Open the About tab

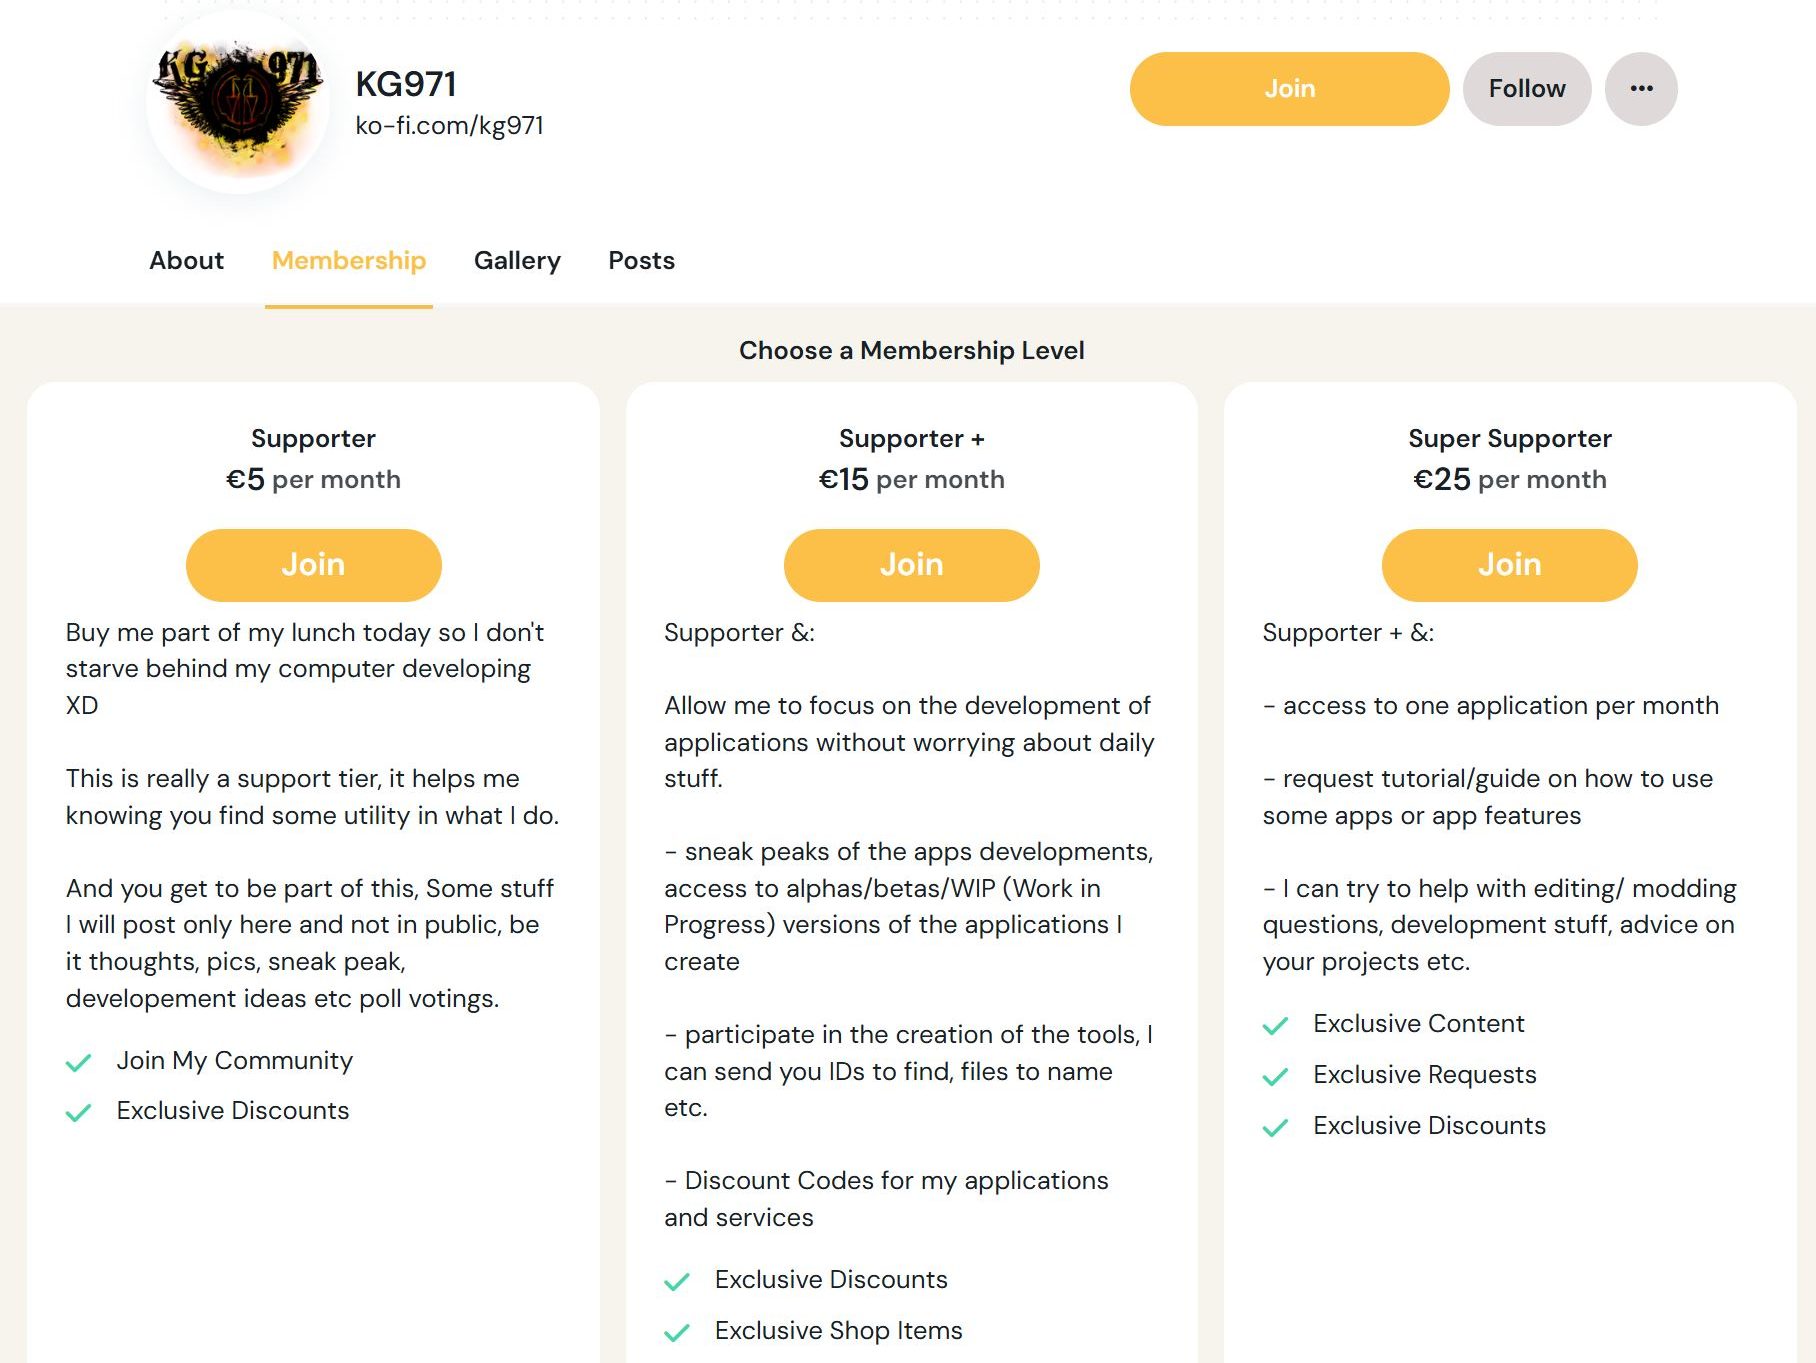click(186, 261)
